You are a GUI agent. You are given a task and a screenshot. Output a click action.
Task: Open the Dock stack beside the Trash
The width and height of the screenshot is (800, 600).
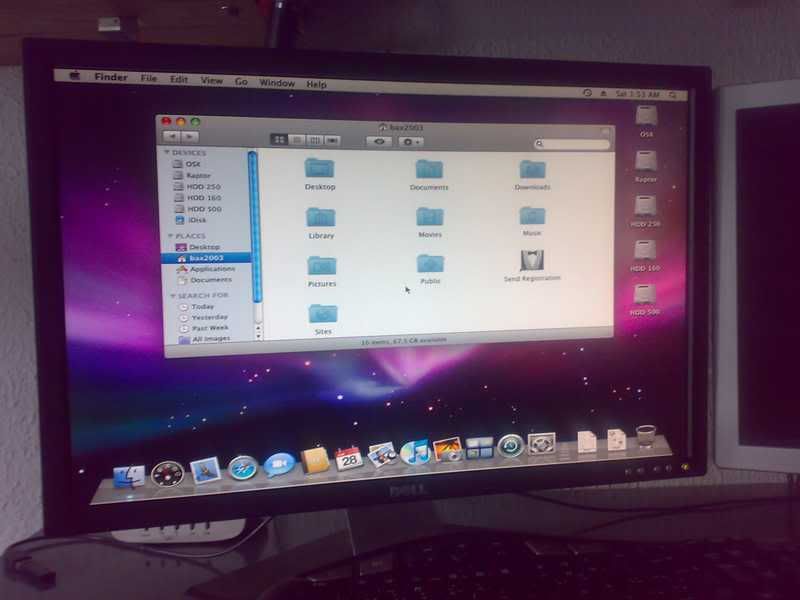[617, 440]
